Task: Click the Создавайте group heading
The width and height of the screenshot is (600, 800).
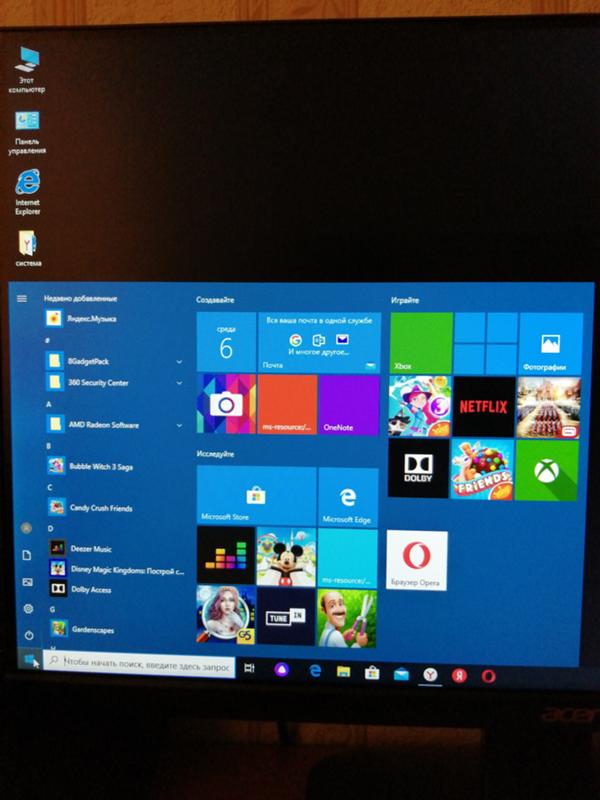Action: point(215,300)
